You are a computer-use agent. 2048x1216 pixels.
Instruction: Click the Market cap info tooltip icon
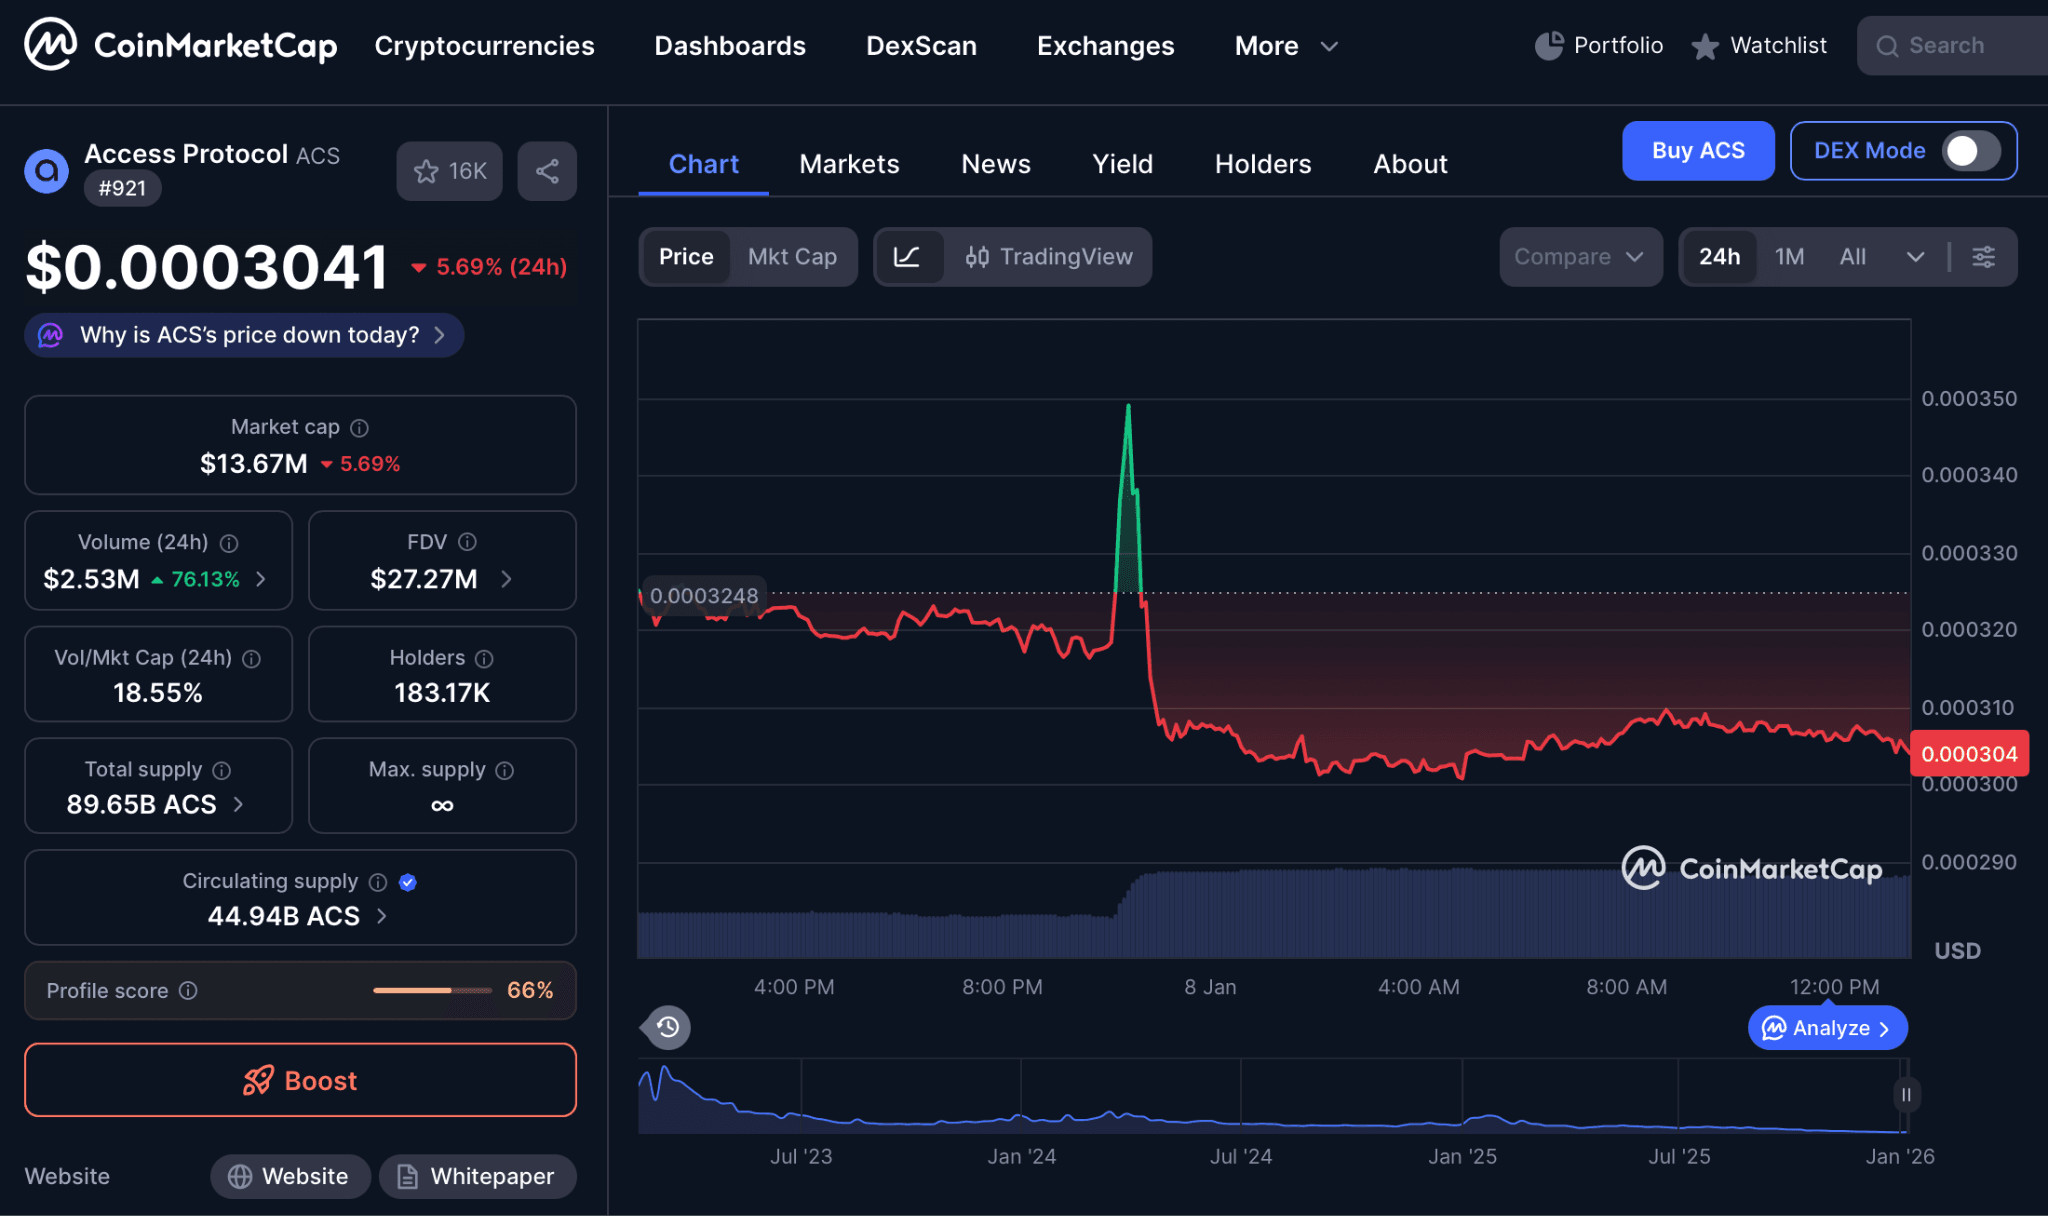[358, 427]
